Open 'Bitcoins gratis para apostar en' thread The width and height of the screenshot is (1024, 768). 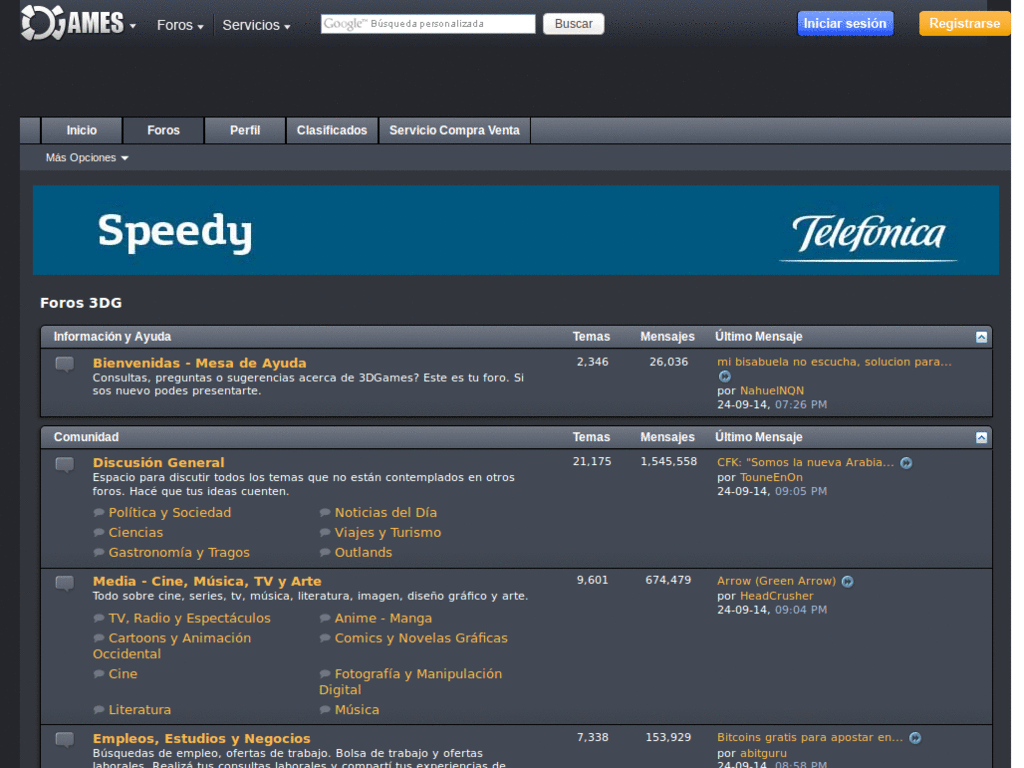810,737
